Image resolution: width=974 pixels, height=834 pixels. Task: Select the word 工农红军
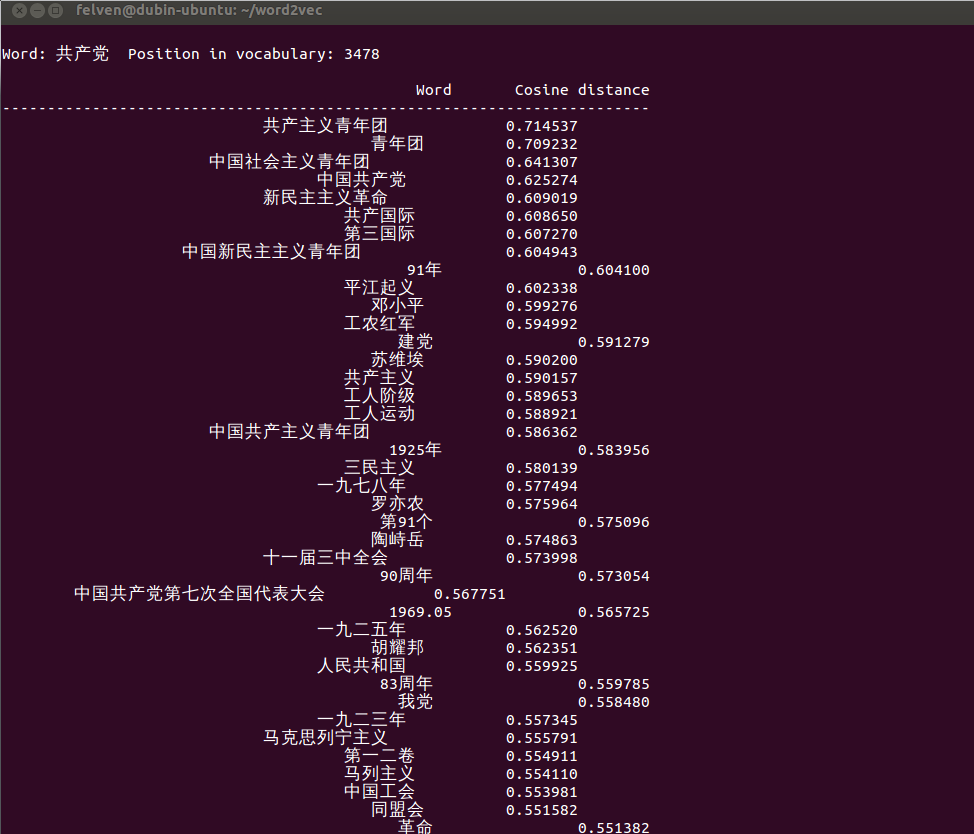coord(379,324)
